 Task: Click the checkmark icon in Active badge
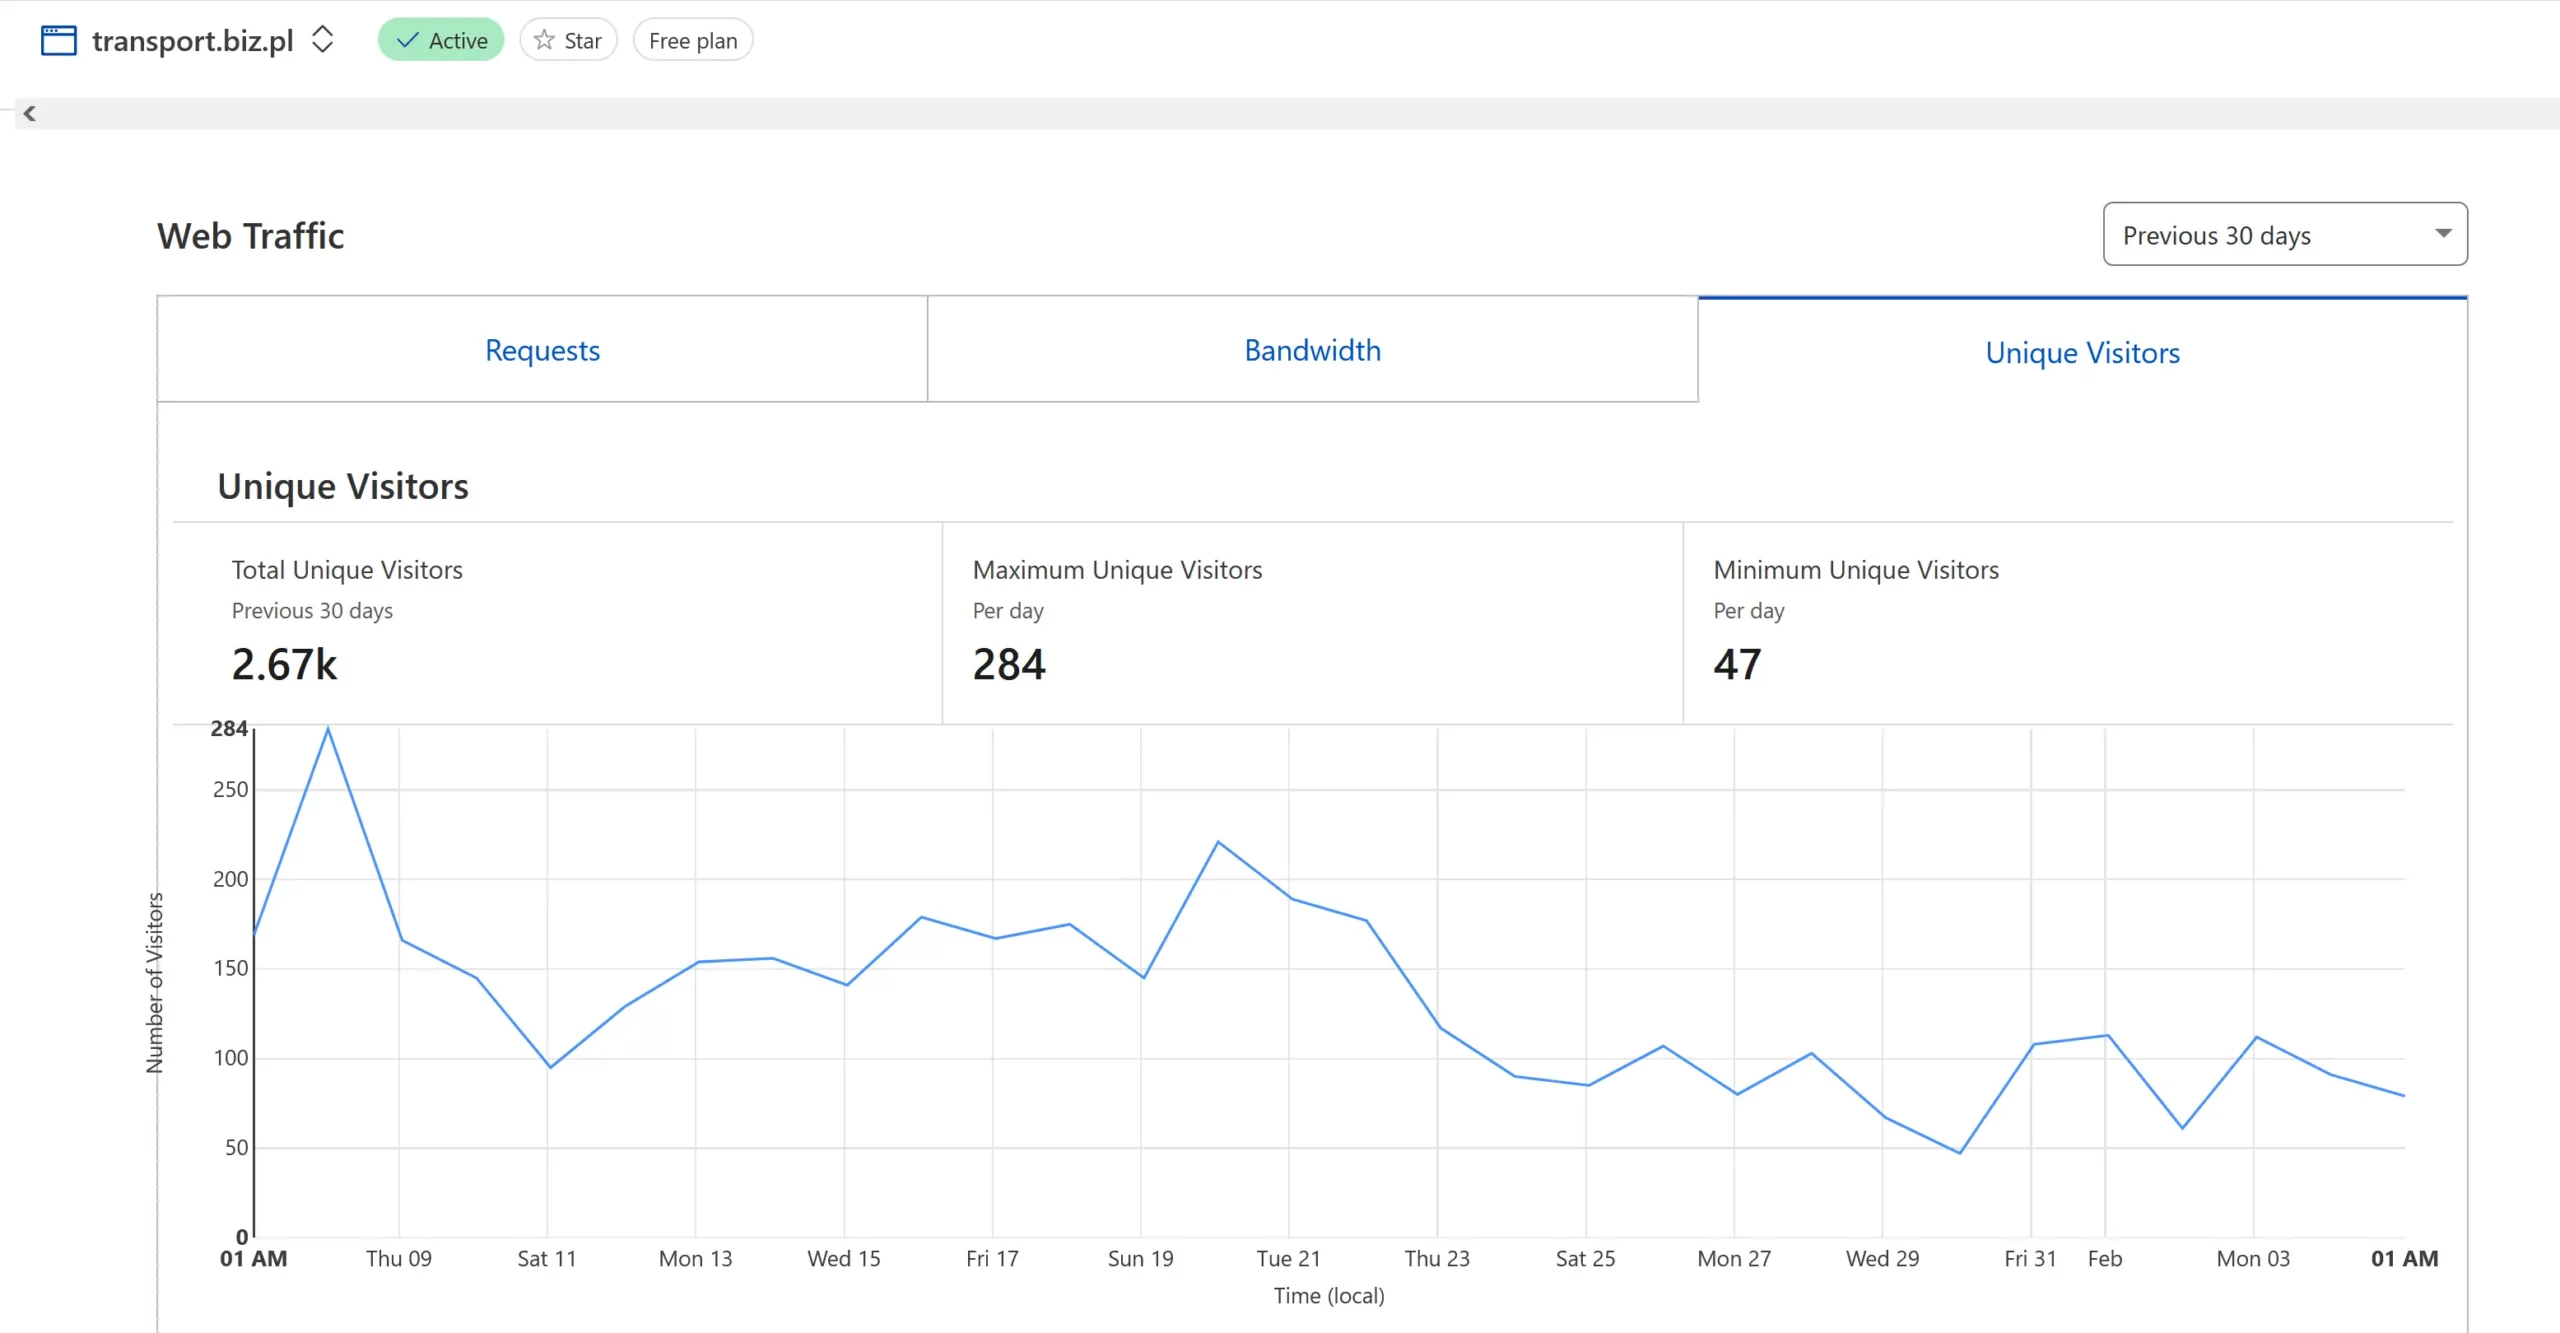click(407, 40)
